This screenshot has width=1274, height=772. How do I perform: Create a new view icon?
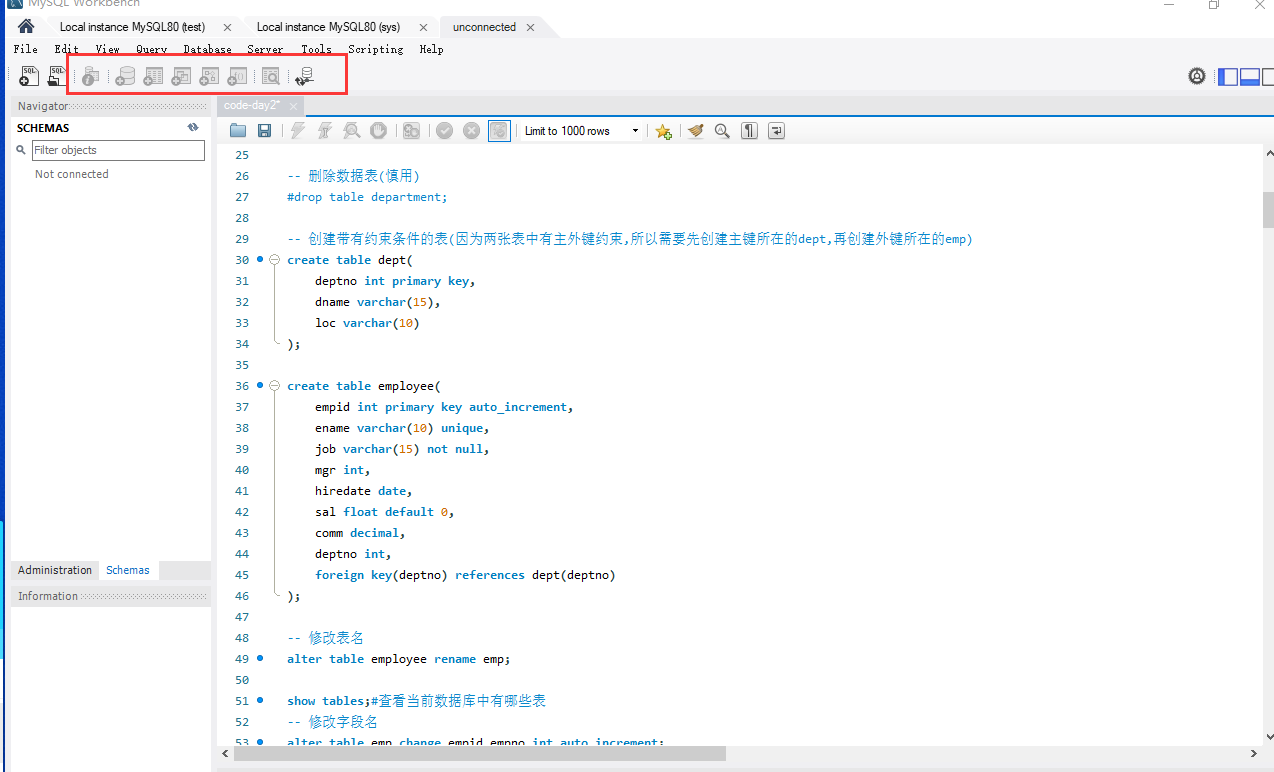coord(181,76)
